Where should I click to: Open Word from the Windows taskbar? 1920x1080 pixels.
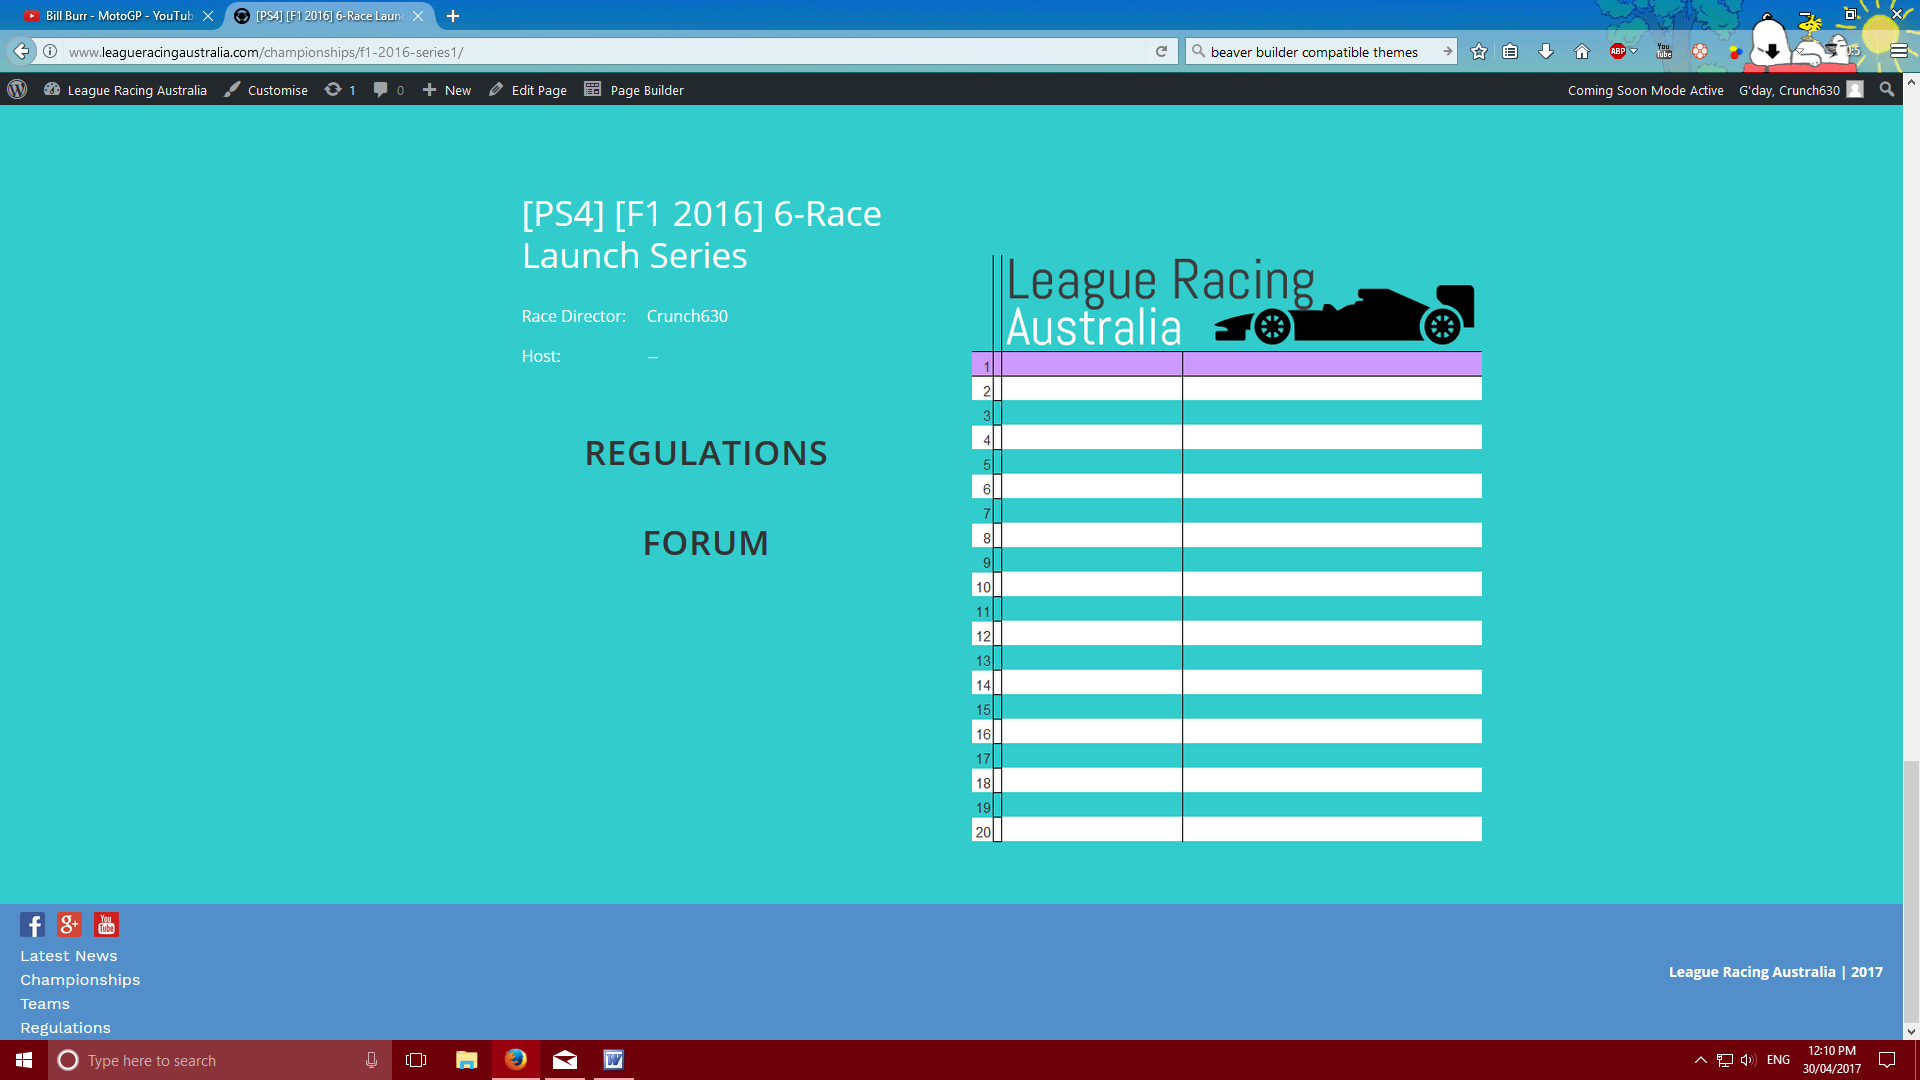(x=613, y=1060)
